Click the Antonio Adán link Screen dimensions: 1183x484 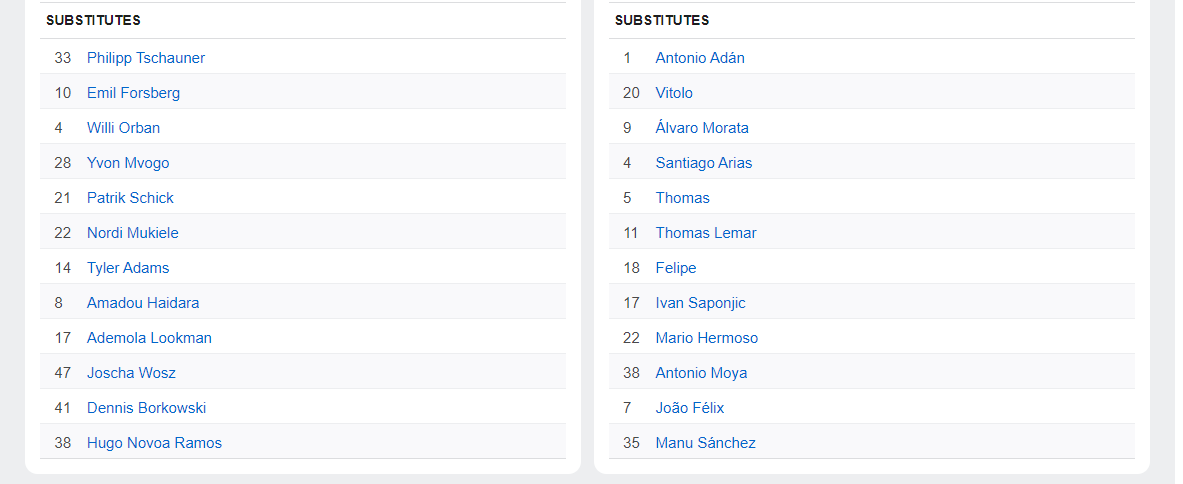[x=700, y=58]
